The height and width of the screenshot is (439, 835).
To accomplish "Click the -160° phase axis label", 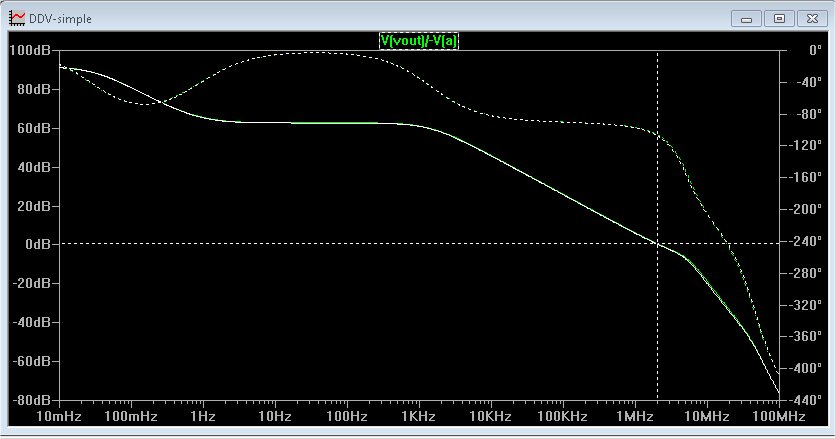I will tap(805, 177).
